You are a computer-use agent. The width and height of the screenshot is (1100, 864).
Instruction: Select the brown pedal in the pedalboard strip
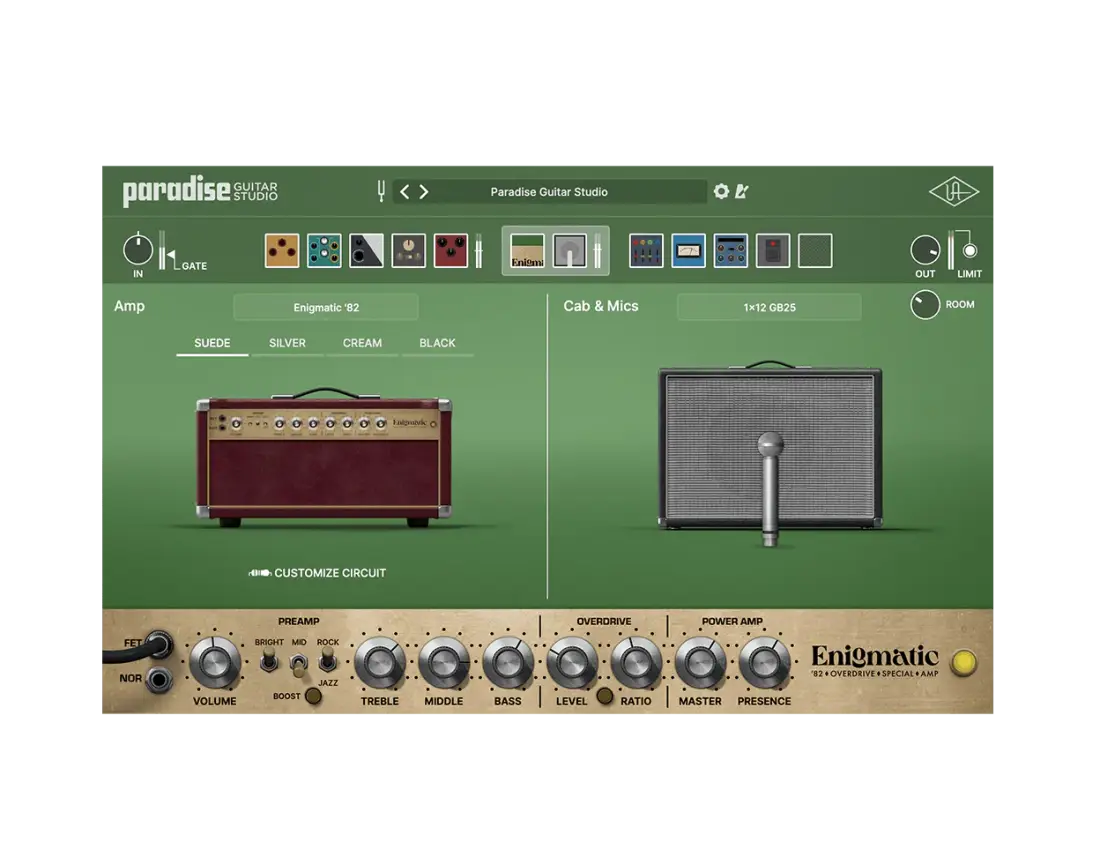282,250
